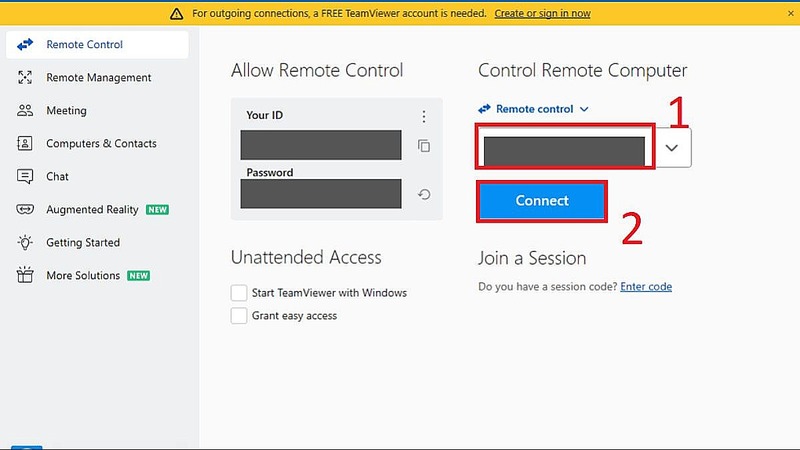The height and width of the screenshot is (450, 800).
Task: Refresh the password with the regenerate icon
Action: 424,195
